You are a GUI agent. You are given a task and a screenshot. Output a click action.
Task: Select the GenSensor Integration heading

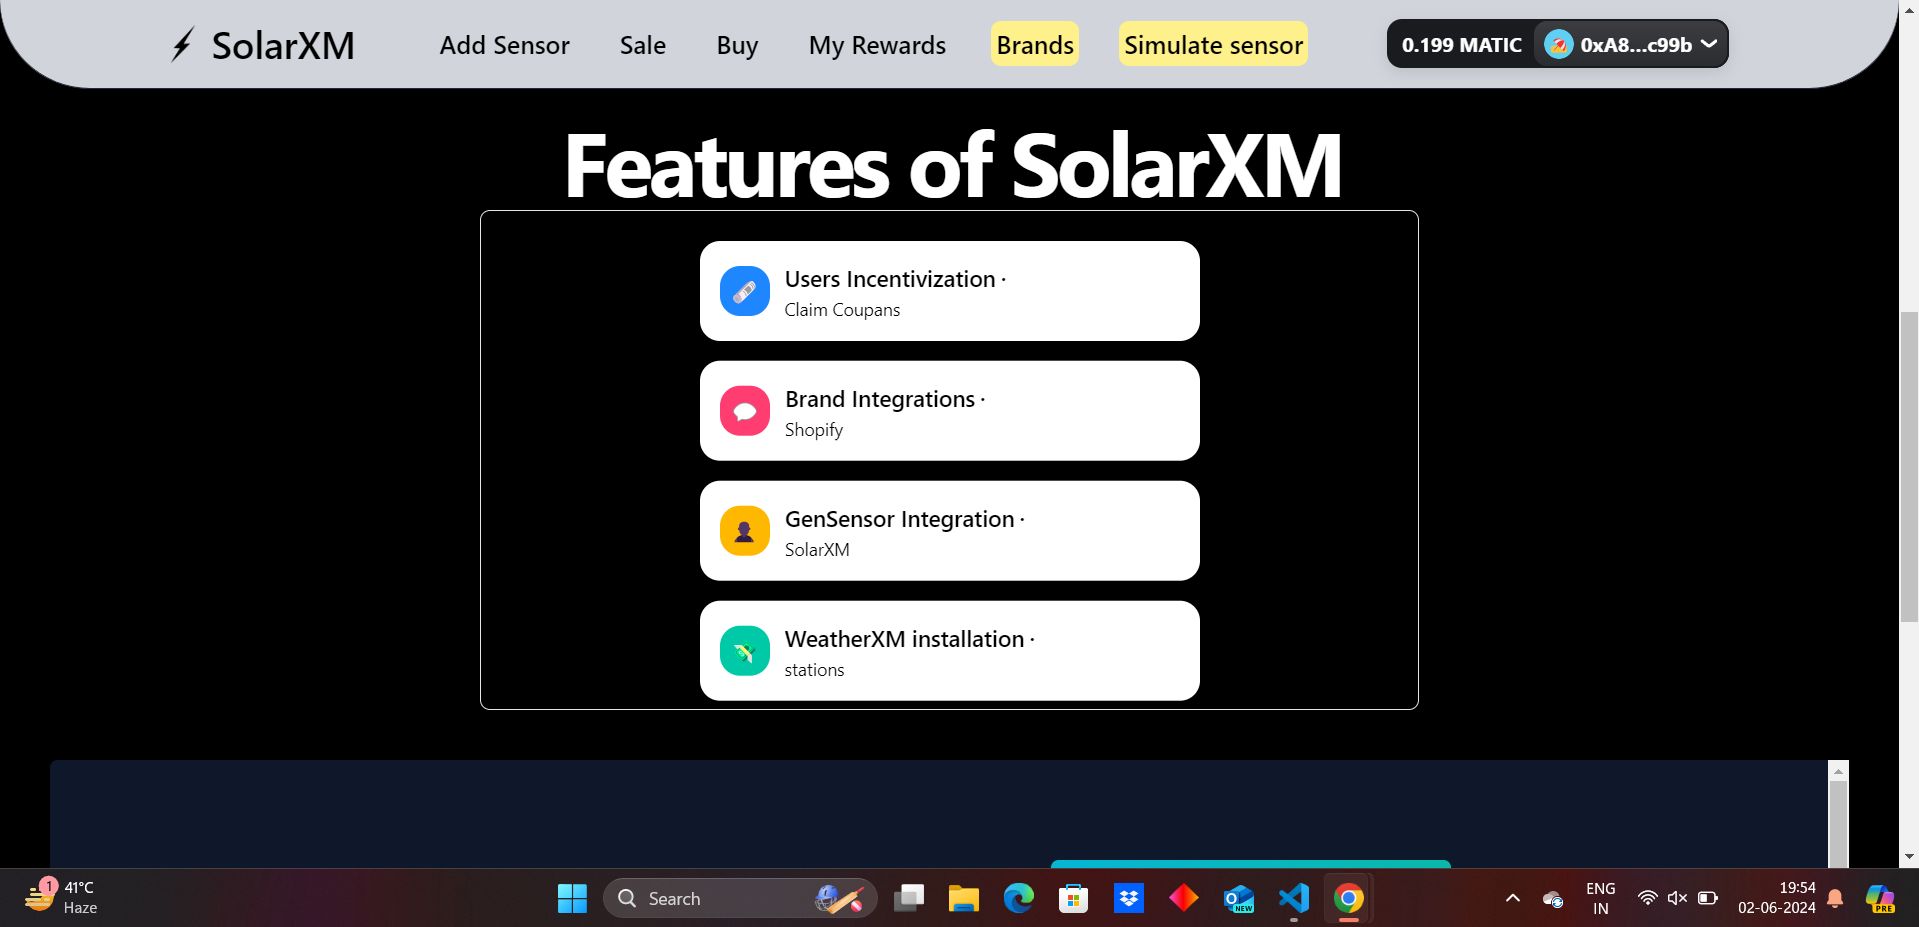point(900,519)
